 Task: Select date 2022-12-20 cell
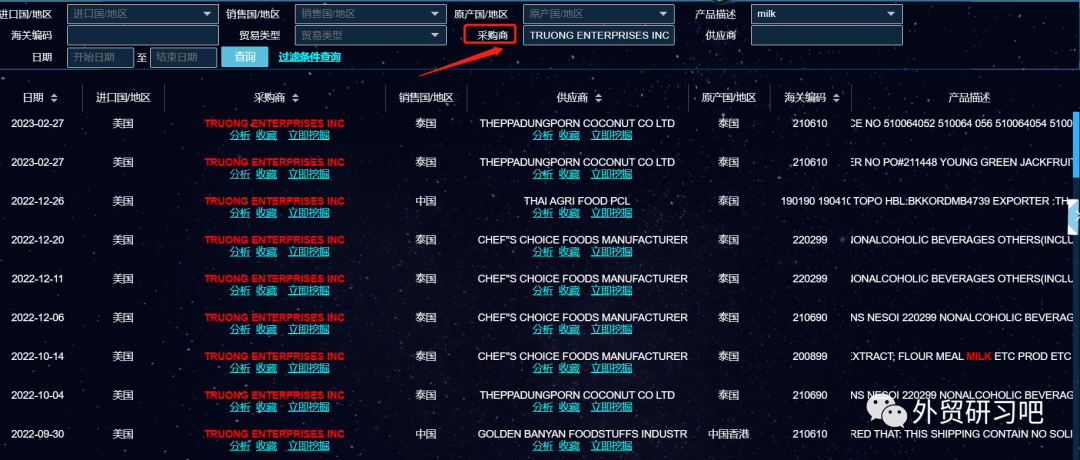(x=38, y=240)
